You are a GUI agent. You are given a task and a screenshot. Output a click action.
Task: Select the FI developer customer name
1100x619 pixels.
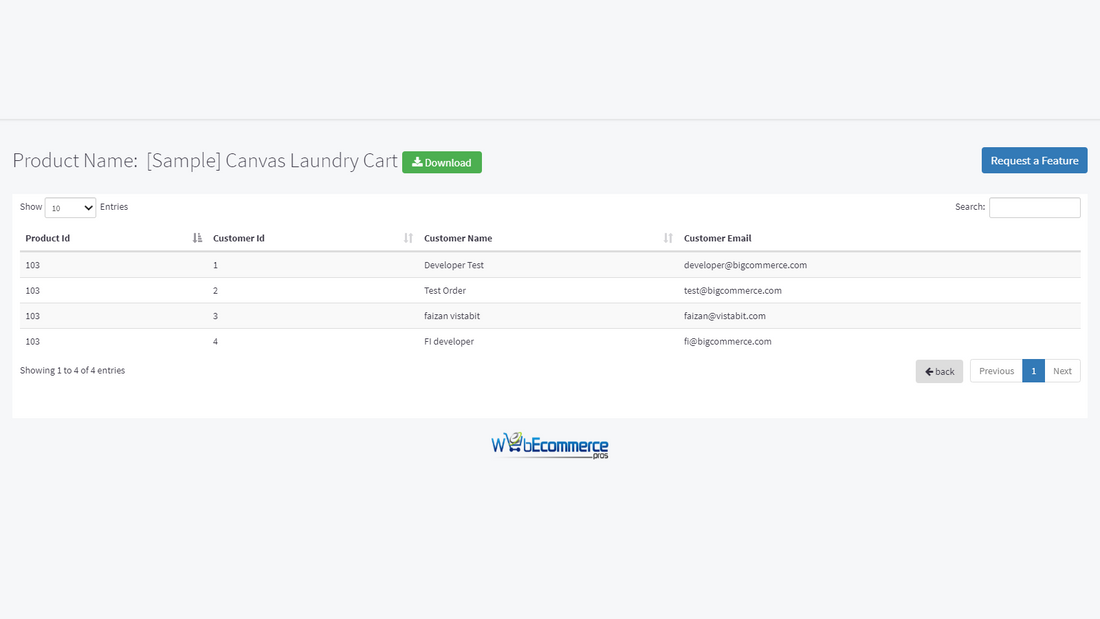(449, 342)
